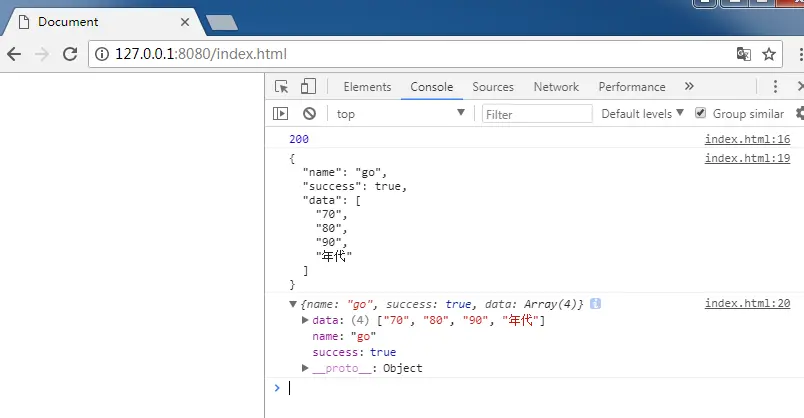Toggle the Group similar checkbox
This screenshot has width=804, height=418.
[700, 113]
